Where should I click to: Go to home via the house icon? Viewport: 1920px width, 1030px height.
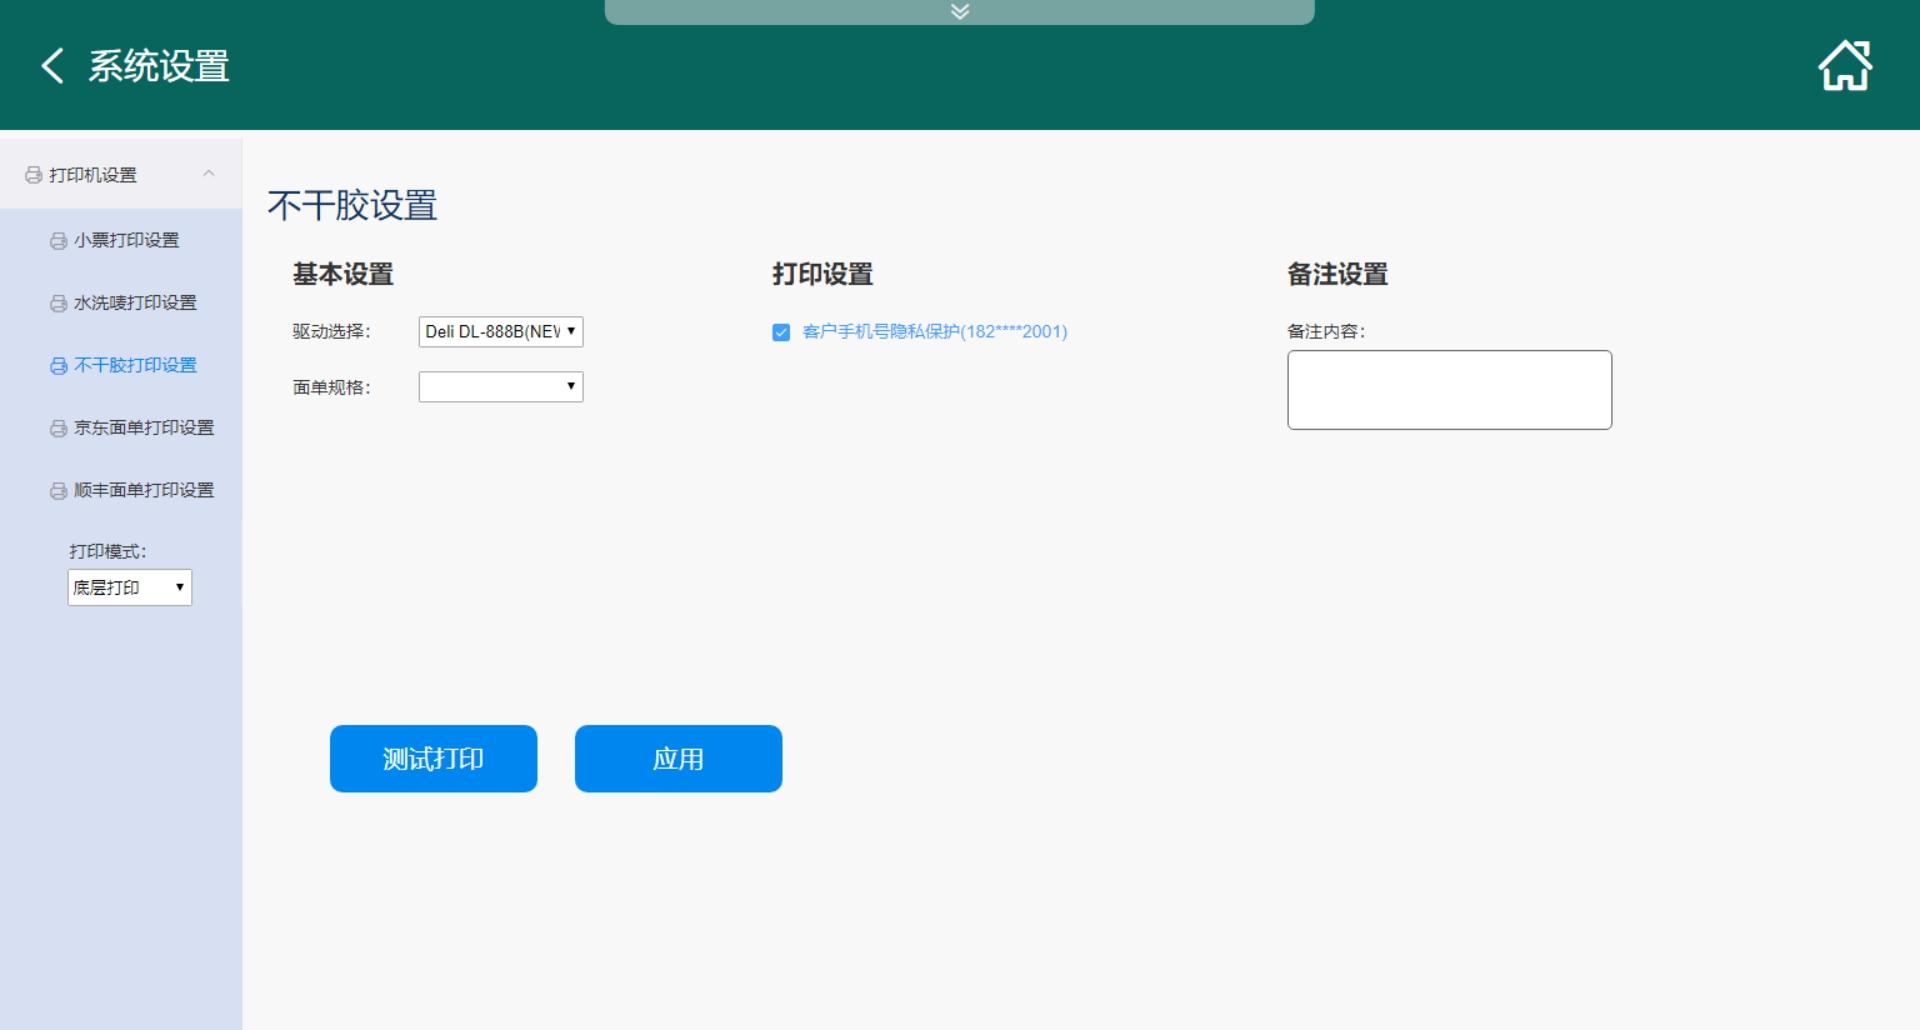tap(1844, 66)
